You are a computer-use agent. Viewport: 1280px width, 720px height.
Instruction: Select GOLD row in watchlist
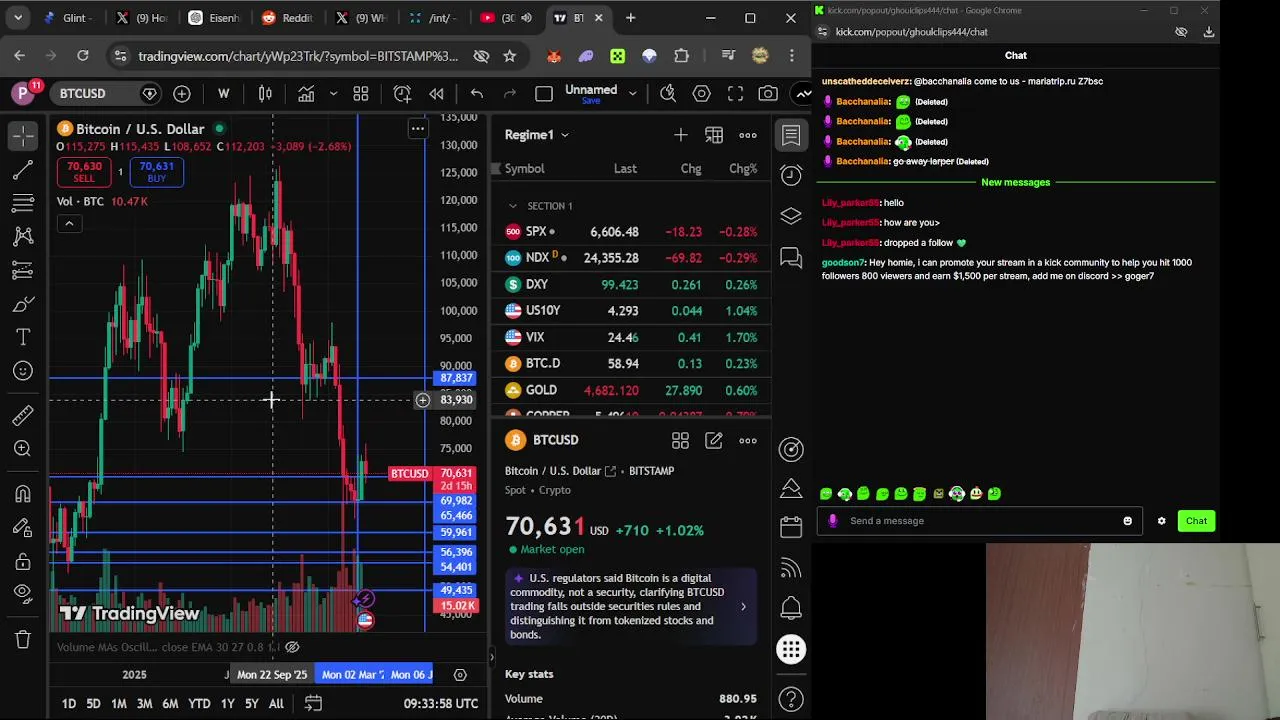click(632, 390)
